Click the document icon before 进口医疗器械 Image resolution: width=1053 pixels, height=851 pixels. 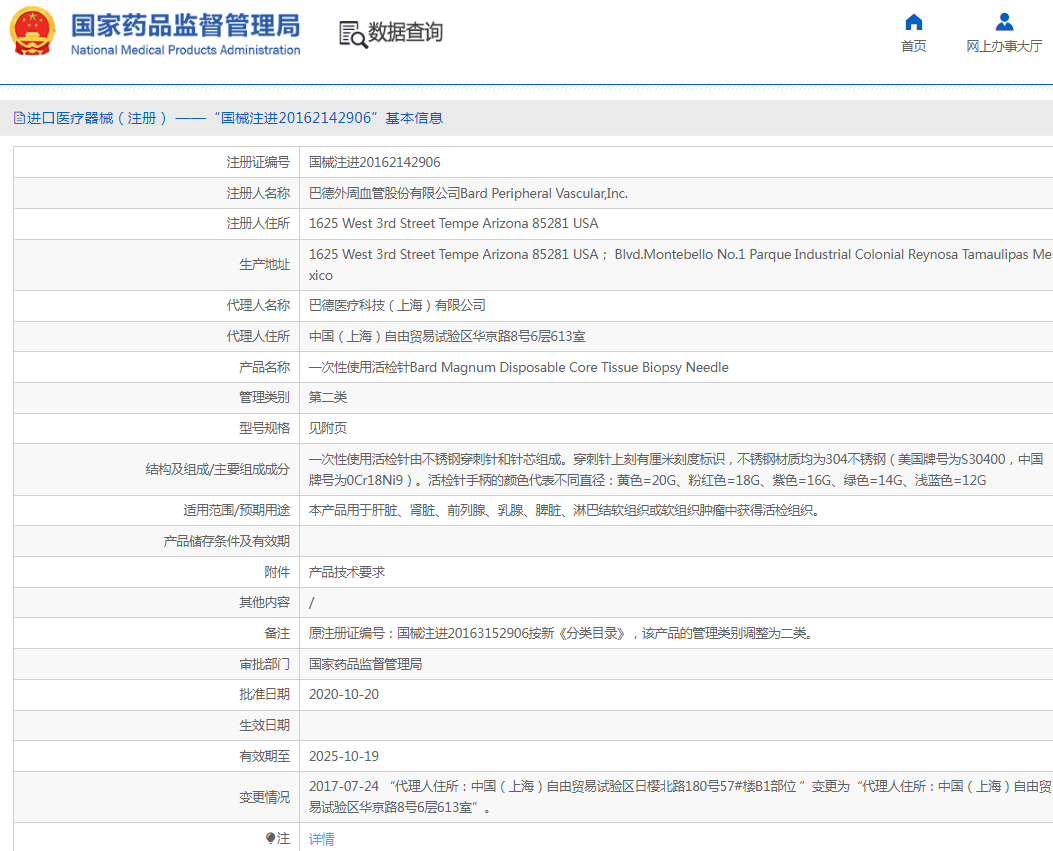(x=19, y=118)
